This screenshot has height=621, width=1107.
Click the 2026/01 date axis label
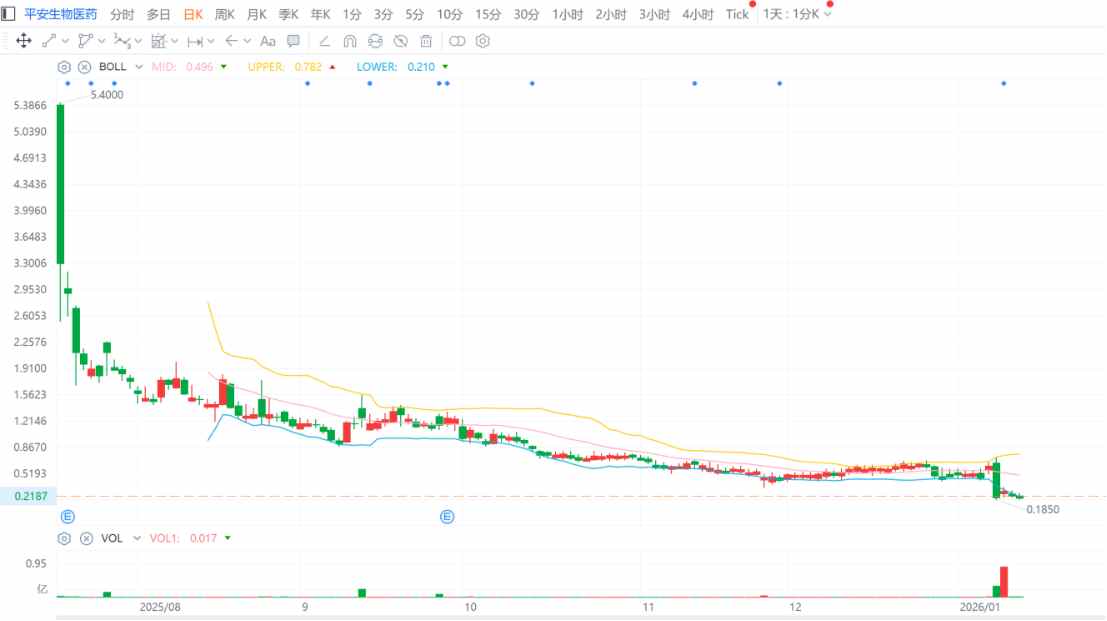(980, 607)
